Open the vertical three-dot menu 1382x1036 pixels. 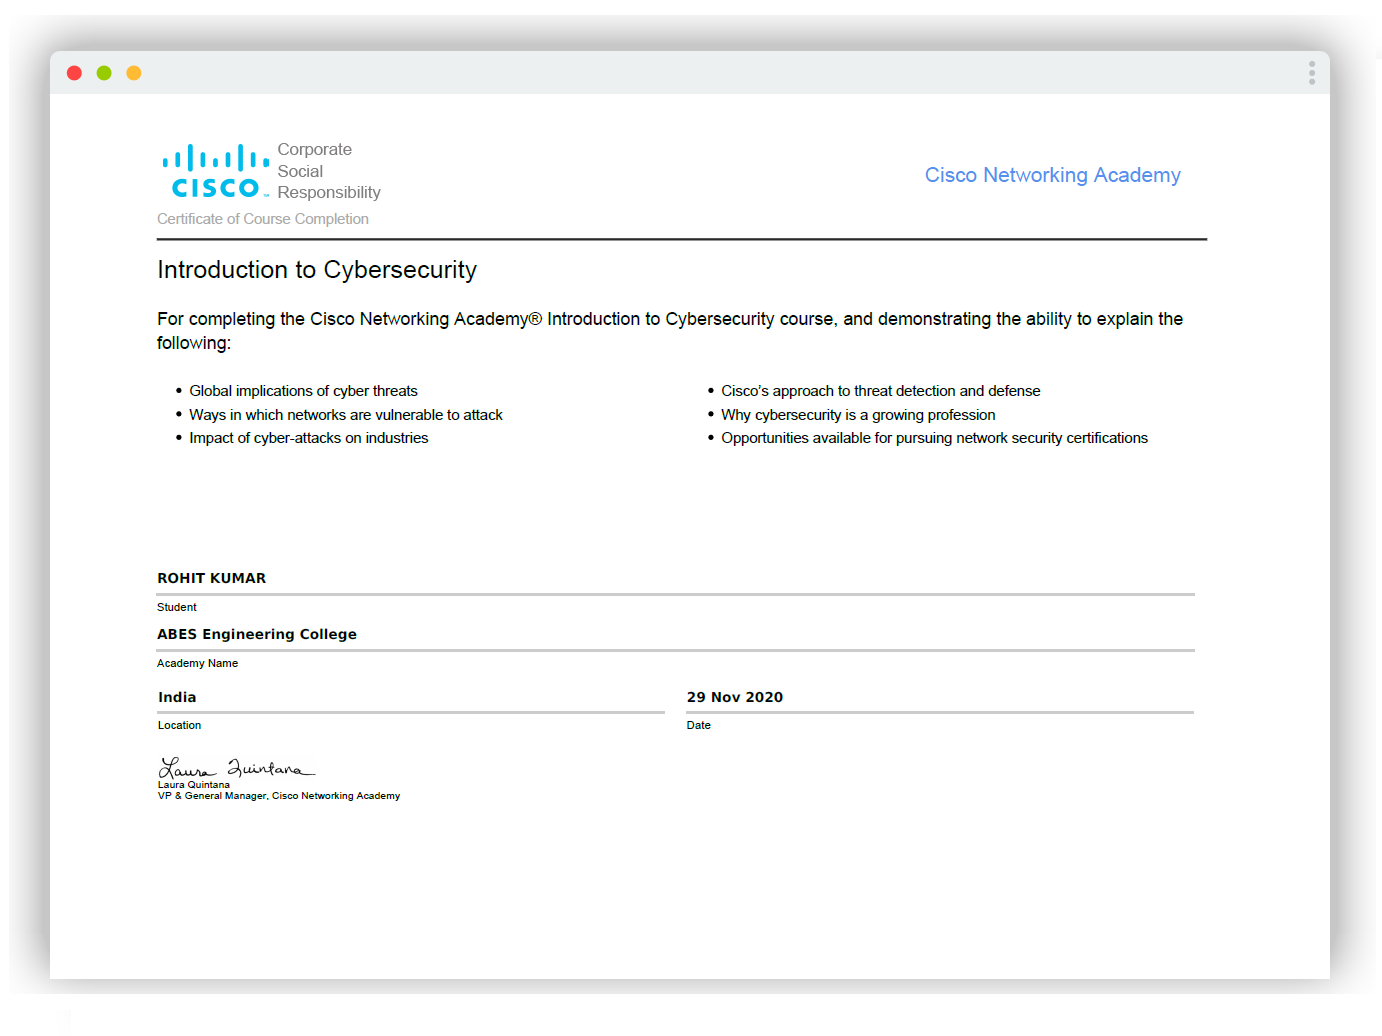coord(1312,73)
